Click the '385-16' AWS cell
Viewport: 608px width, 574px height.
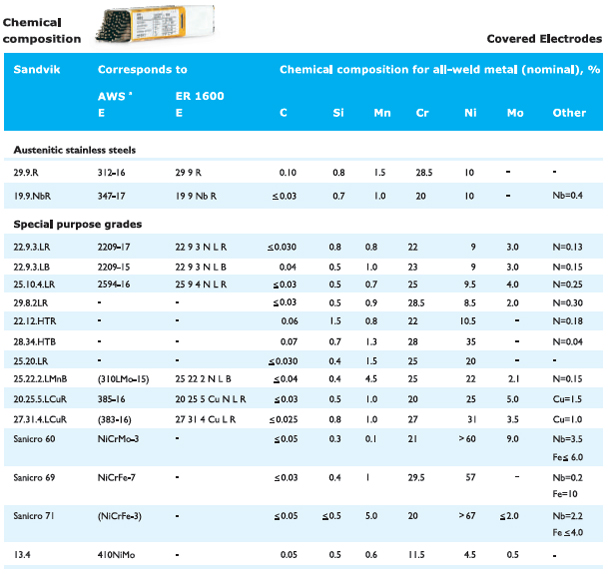(111, 399)
